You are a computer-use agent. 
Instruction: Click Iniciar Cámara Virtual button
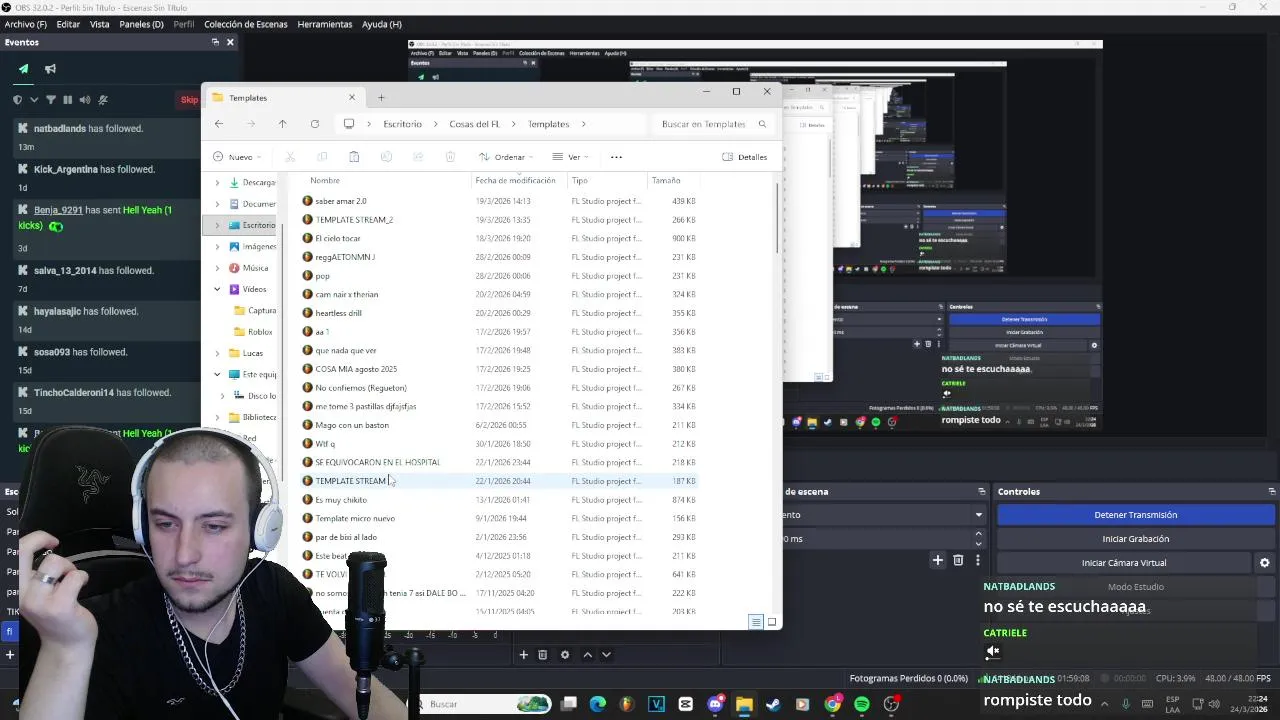(1124, 563)
